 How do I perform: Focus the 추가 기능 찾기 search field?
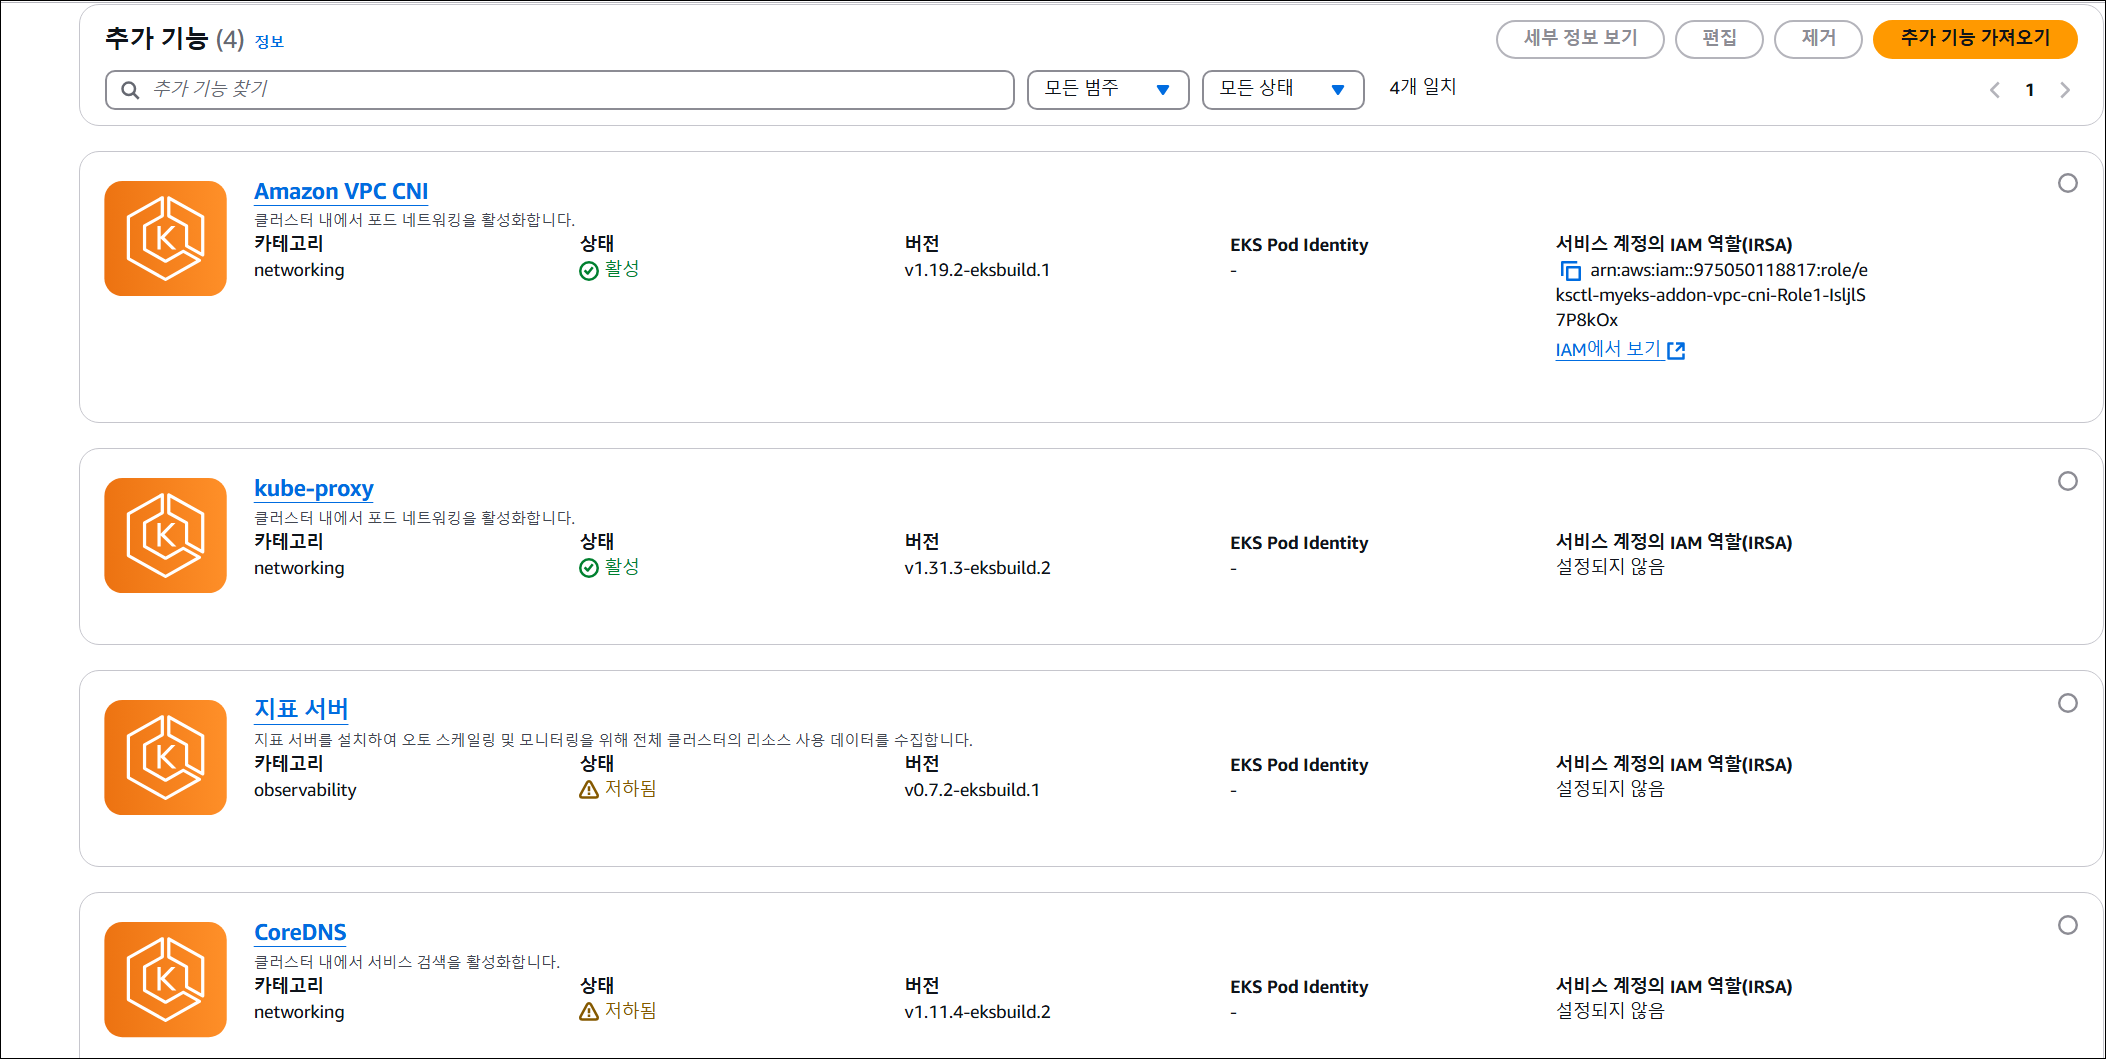pyautogui.click(x=560, y=89)
